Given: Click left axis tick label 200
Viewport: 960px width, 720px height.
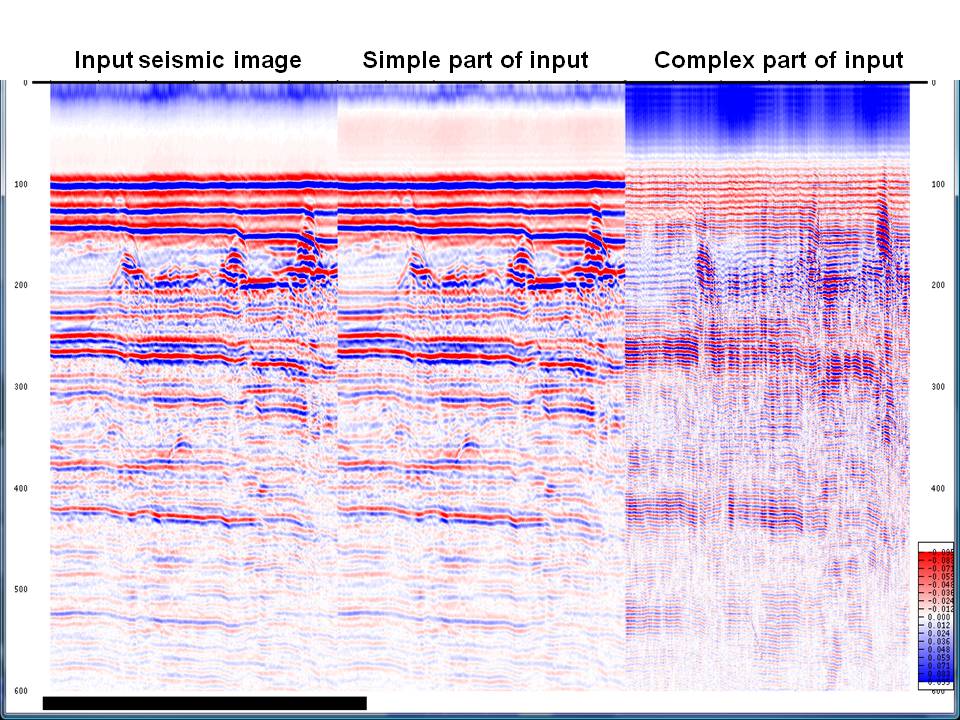Looking at the screenshot, I should click(x=20, y=285).
